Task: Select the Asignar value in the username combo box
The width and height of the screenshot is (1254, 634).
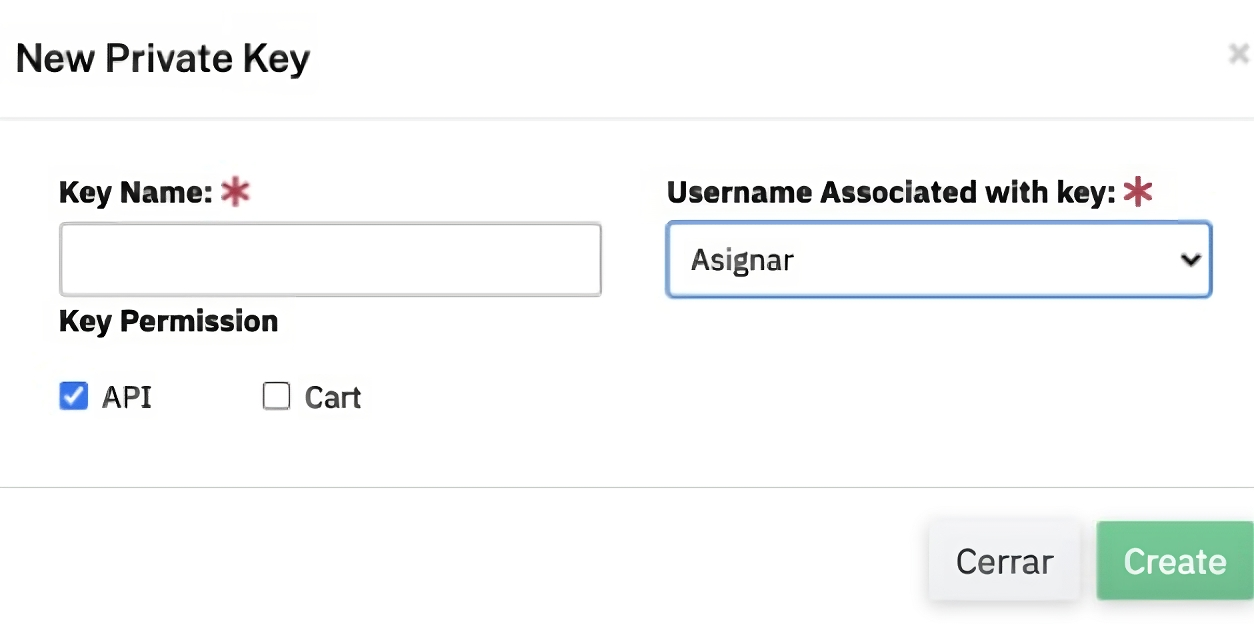Action: (x=742, y=261)
